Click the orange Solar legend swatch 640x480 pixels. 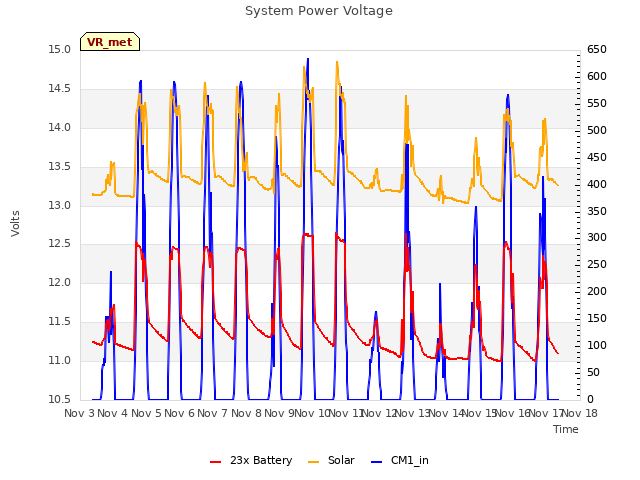click(x=313, y=462)
